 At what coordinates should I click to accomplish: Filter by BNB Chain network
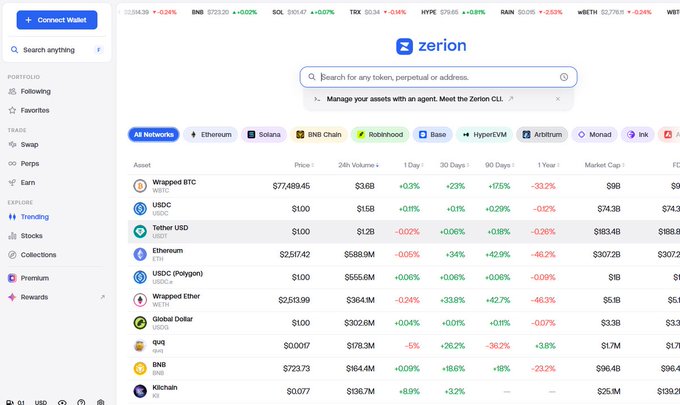pos(319,135)
